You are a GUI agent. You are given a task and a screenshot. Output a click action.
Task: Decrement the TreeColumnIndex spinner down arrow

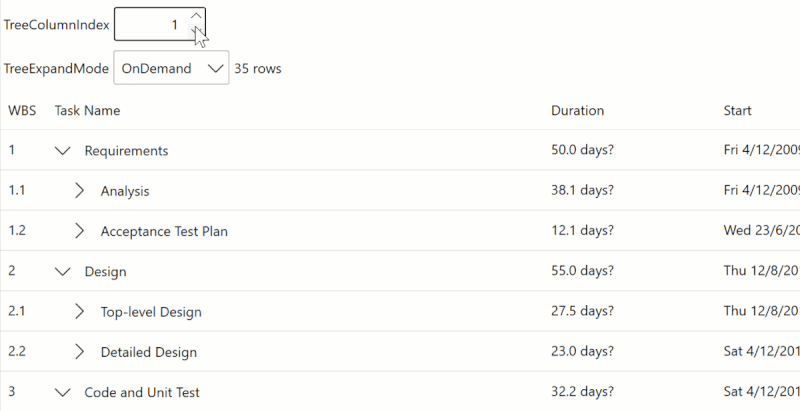point(196,32)
